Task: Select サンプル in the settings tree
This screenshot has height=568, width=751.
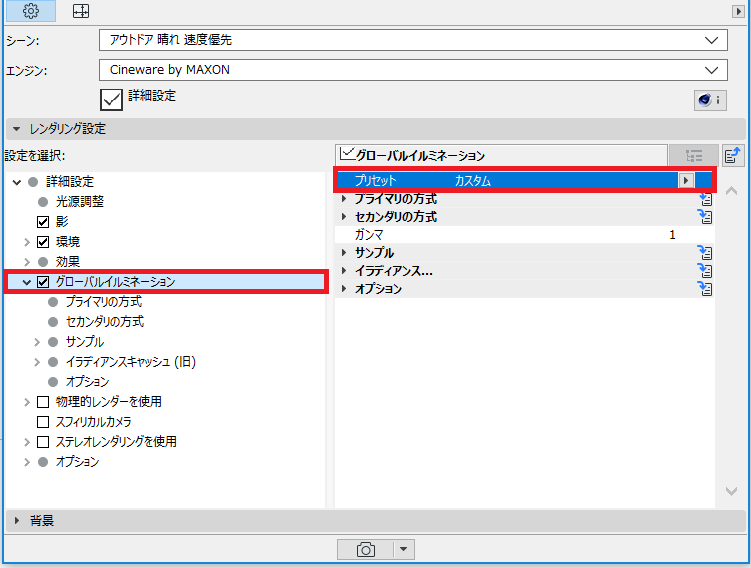Action: (x=85, y=342)
